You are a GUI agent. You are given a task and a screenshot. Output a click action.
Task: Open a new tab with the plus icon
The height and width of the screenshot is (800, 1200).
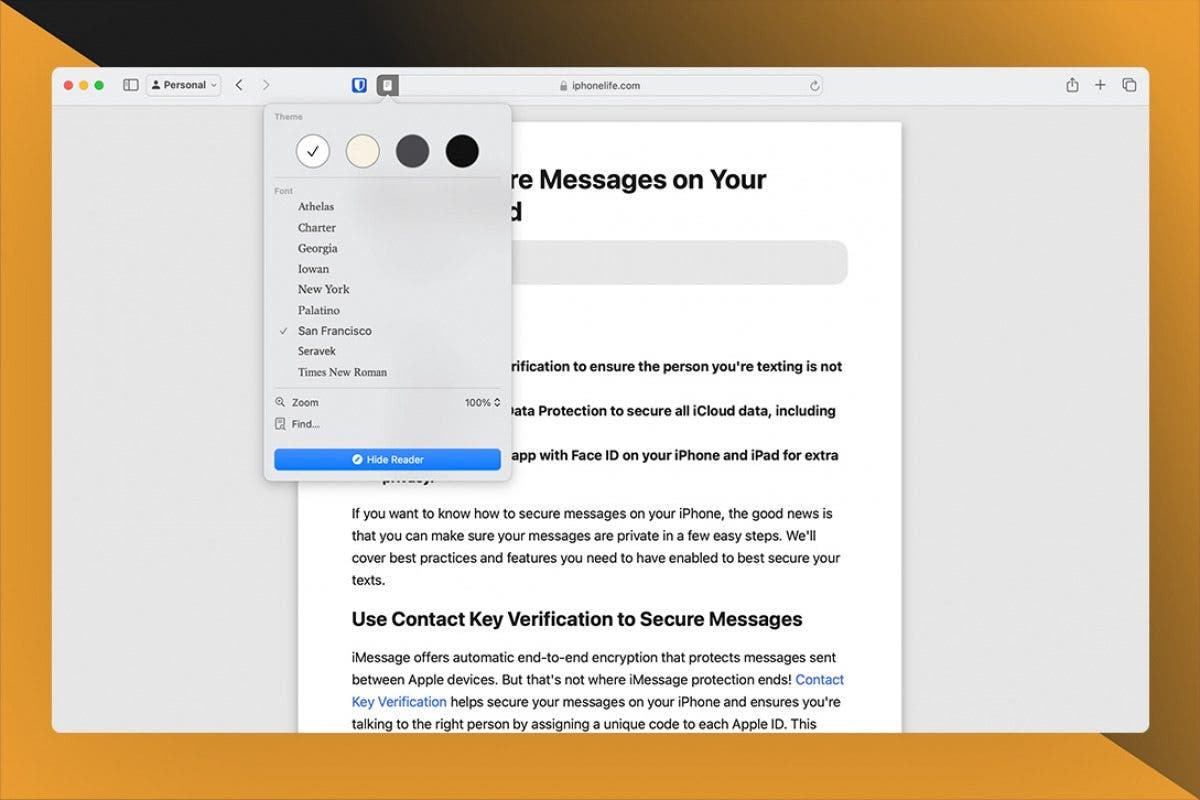(1100, 85)
